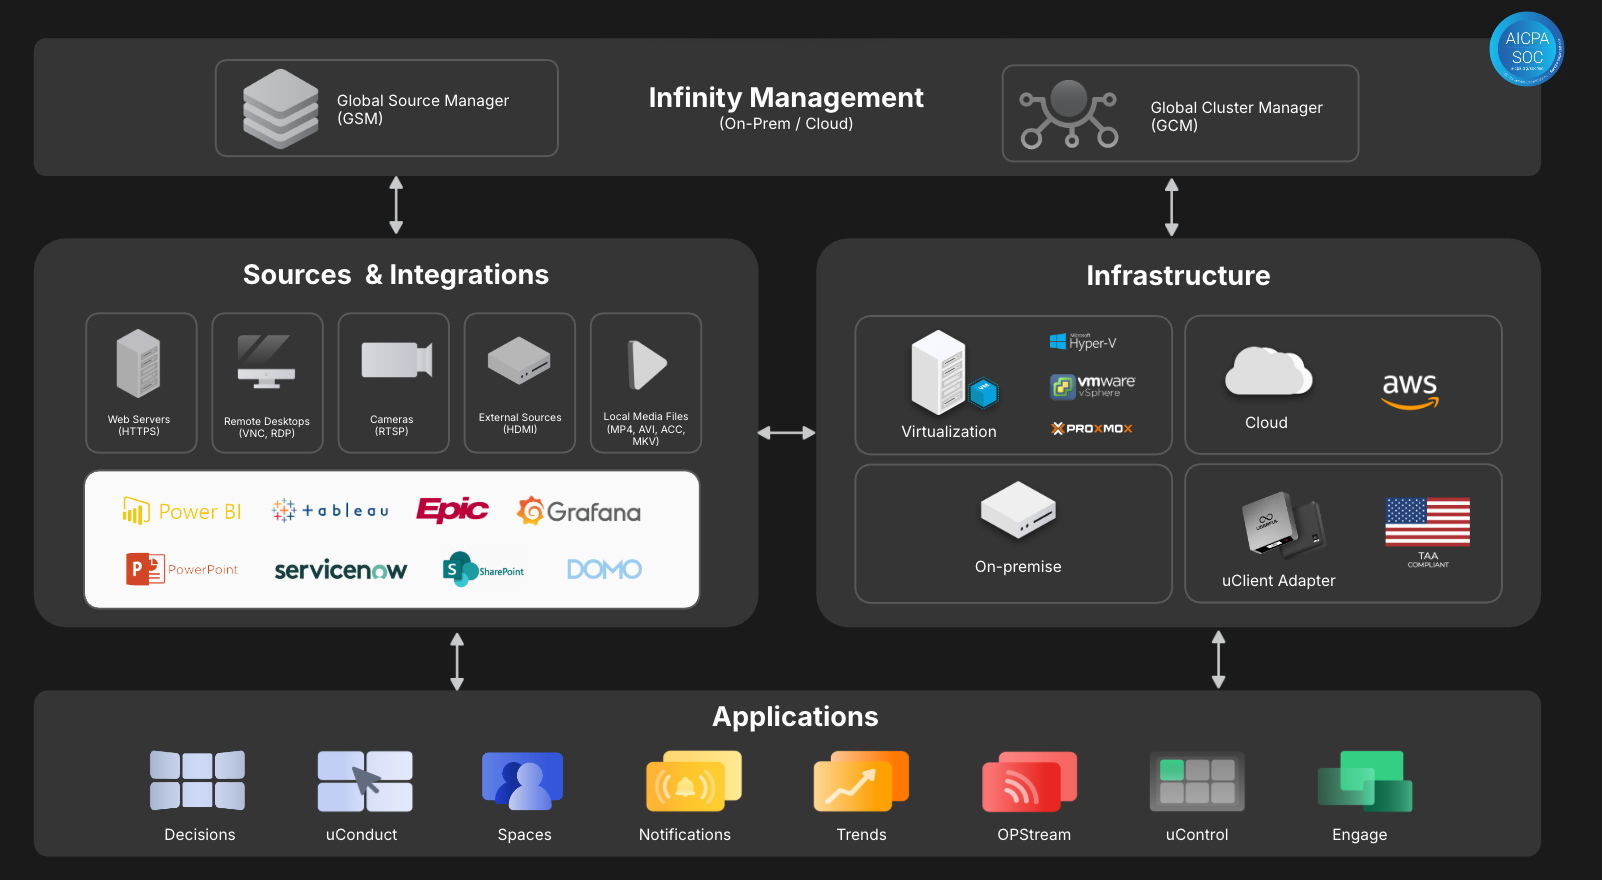Click the "Virtualization" label
Image resolution: width=1602 pixels, height=880 pixels.
[x=949, y=431]
